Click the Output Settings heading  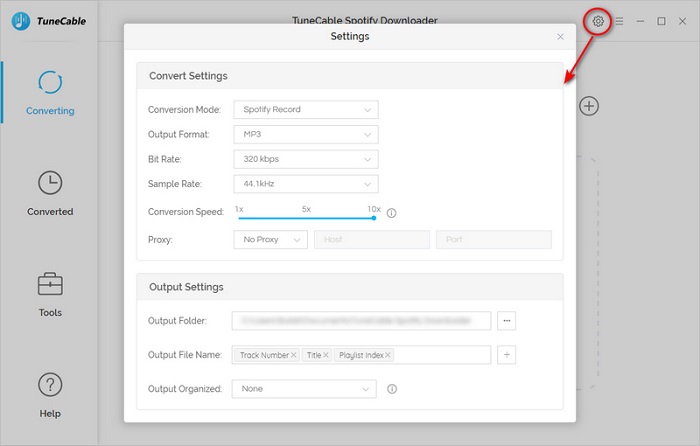click(186, 287)
